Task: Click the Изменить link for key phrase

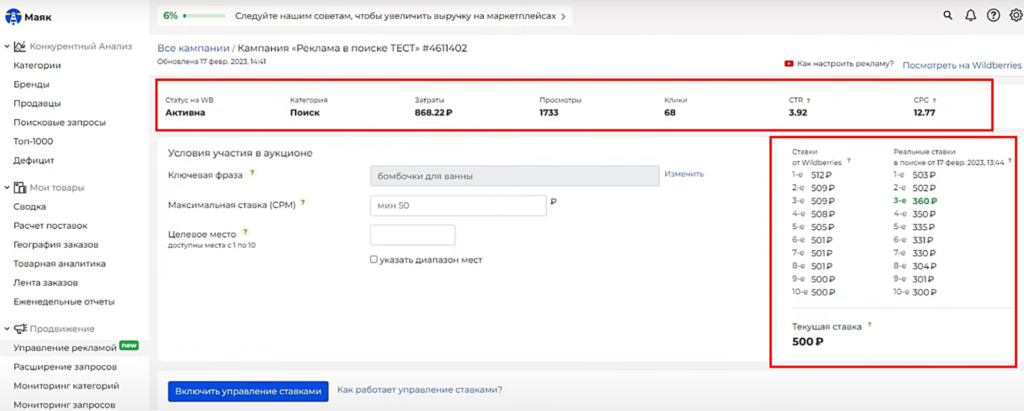Action: tap(684, 173)
